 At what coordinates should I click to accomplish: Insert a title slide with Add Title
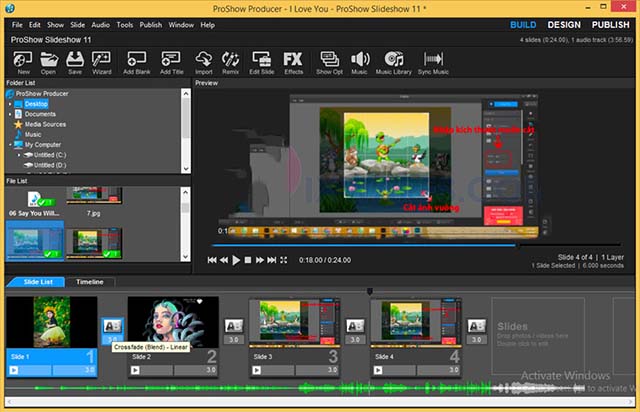click(171, 63)
